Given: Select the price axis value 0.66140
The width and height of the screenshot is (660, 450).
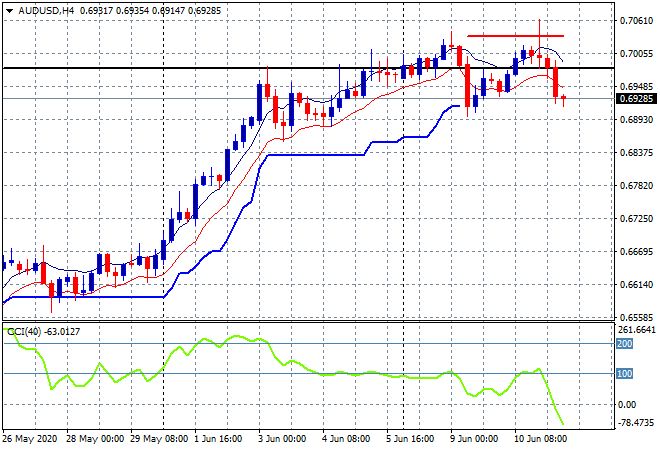Looking at the screenshot, I should click(636, 285).
